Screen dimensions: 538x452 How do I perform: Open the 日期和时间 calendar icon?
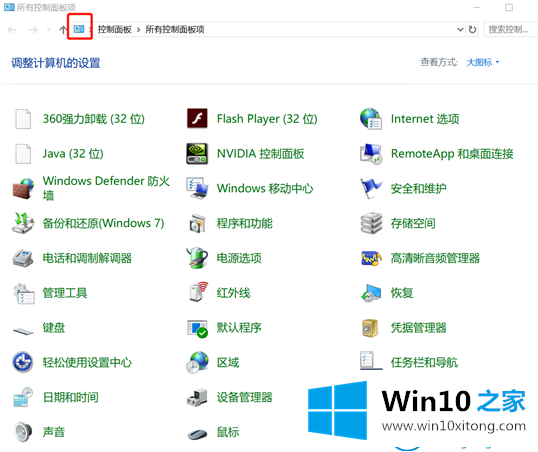click(23, 397)
